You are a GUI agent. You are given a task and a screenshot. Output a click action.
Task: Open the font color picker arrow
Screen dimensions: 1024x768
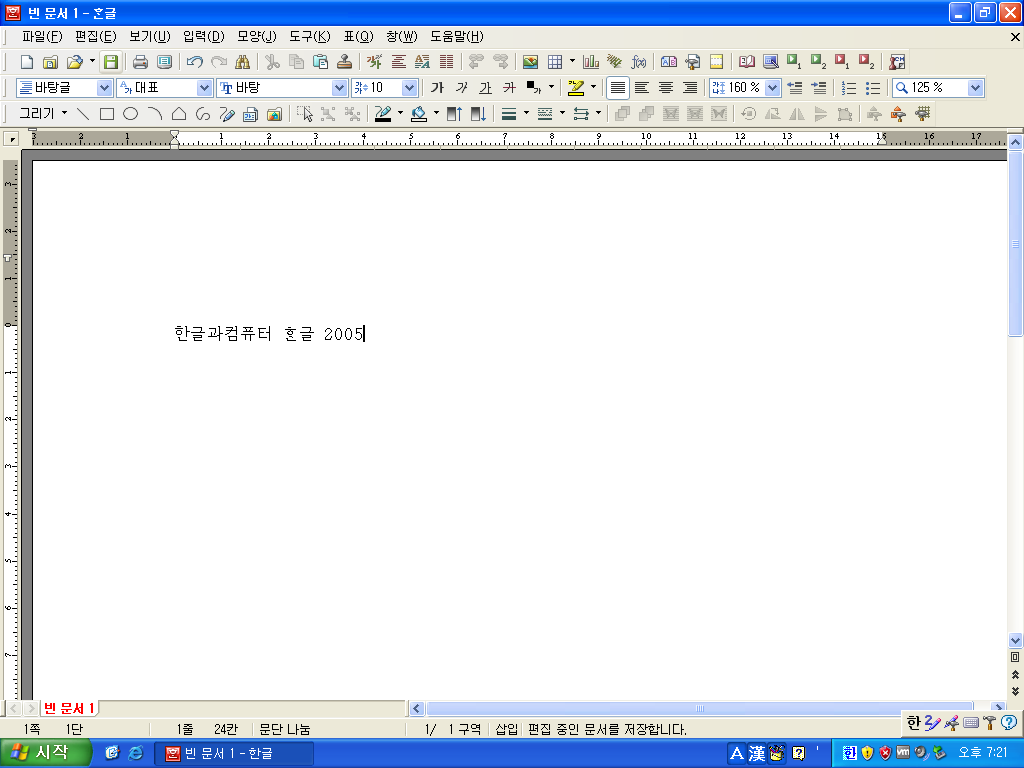tap(551, 88)
